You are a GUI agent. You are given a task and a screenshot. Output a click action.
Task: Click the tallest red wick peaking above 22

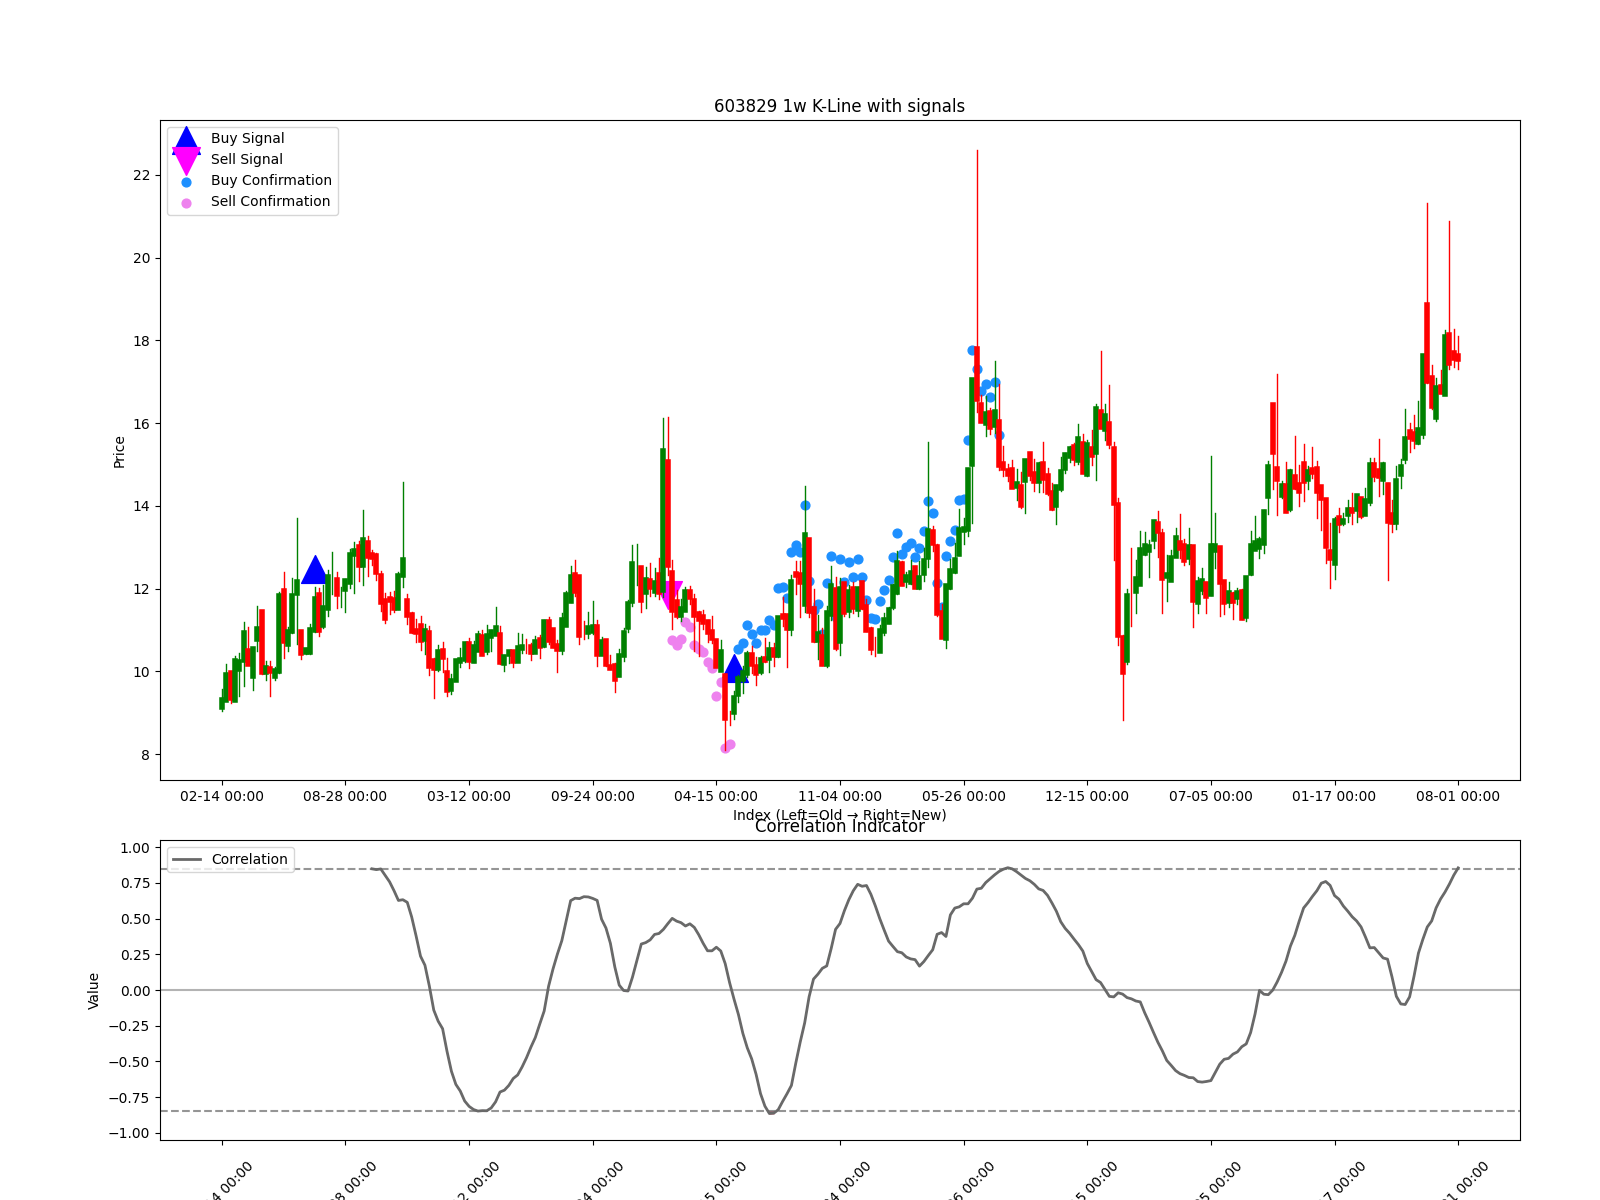point(977,250)
